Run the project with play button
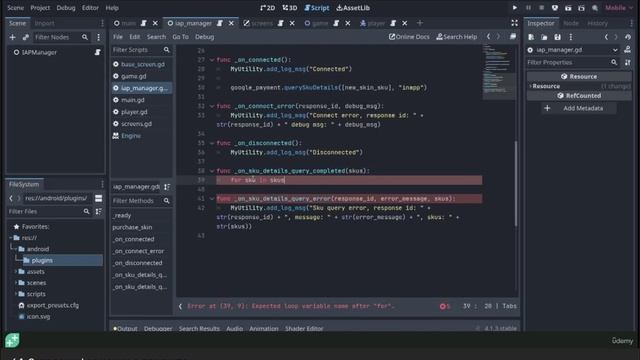This screenshot has height=360, width=640. (515, 8)
